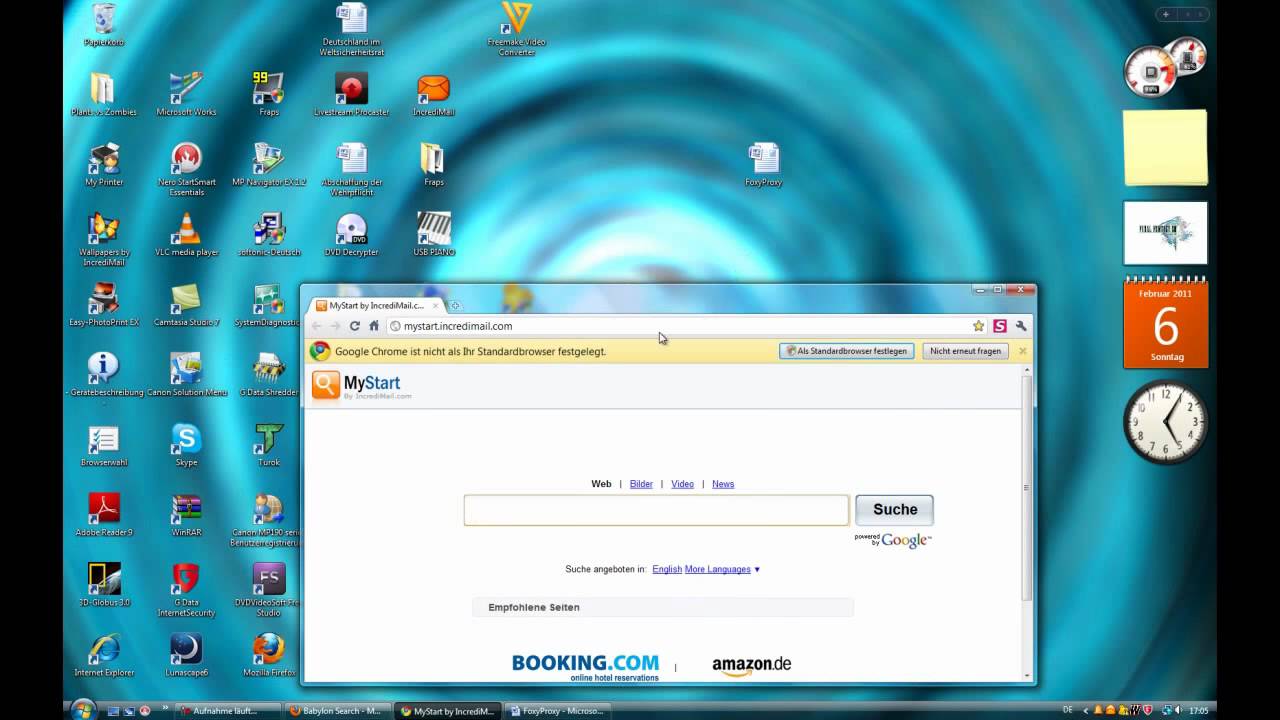Open Adobe Reader 9 from the desktop
This screenshot has height=720, width=1280.
click(104, 514)
